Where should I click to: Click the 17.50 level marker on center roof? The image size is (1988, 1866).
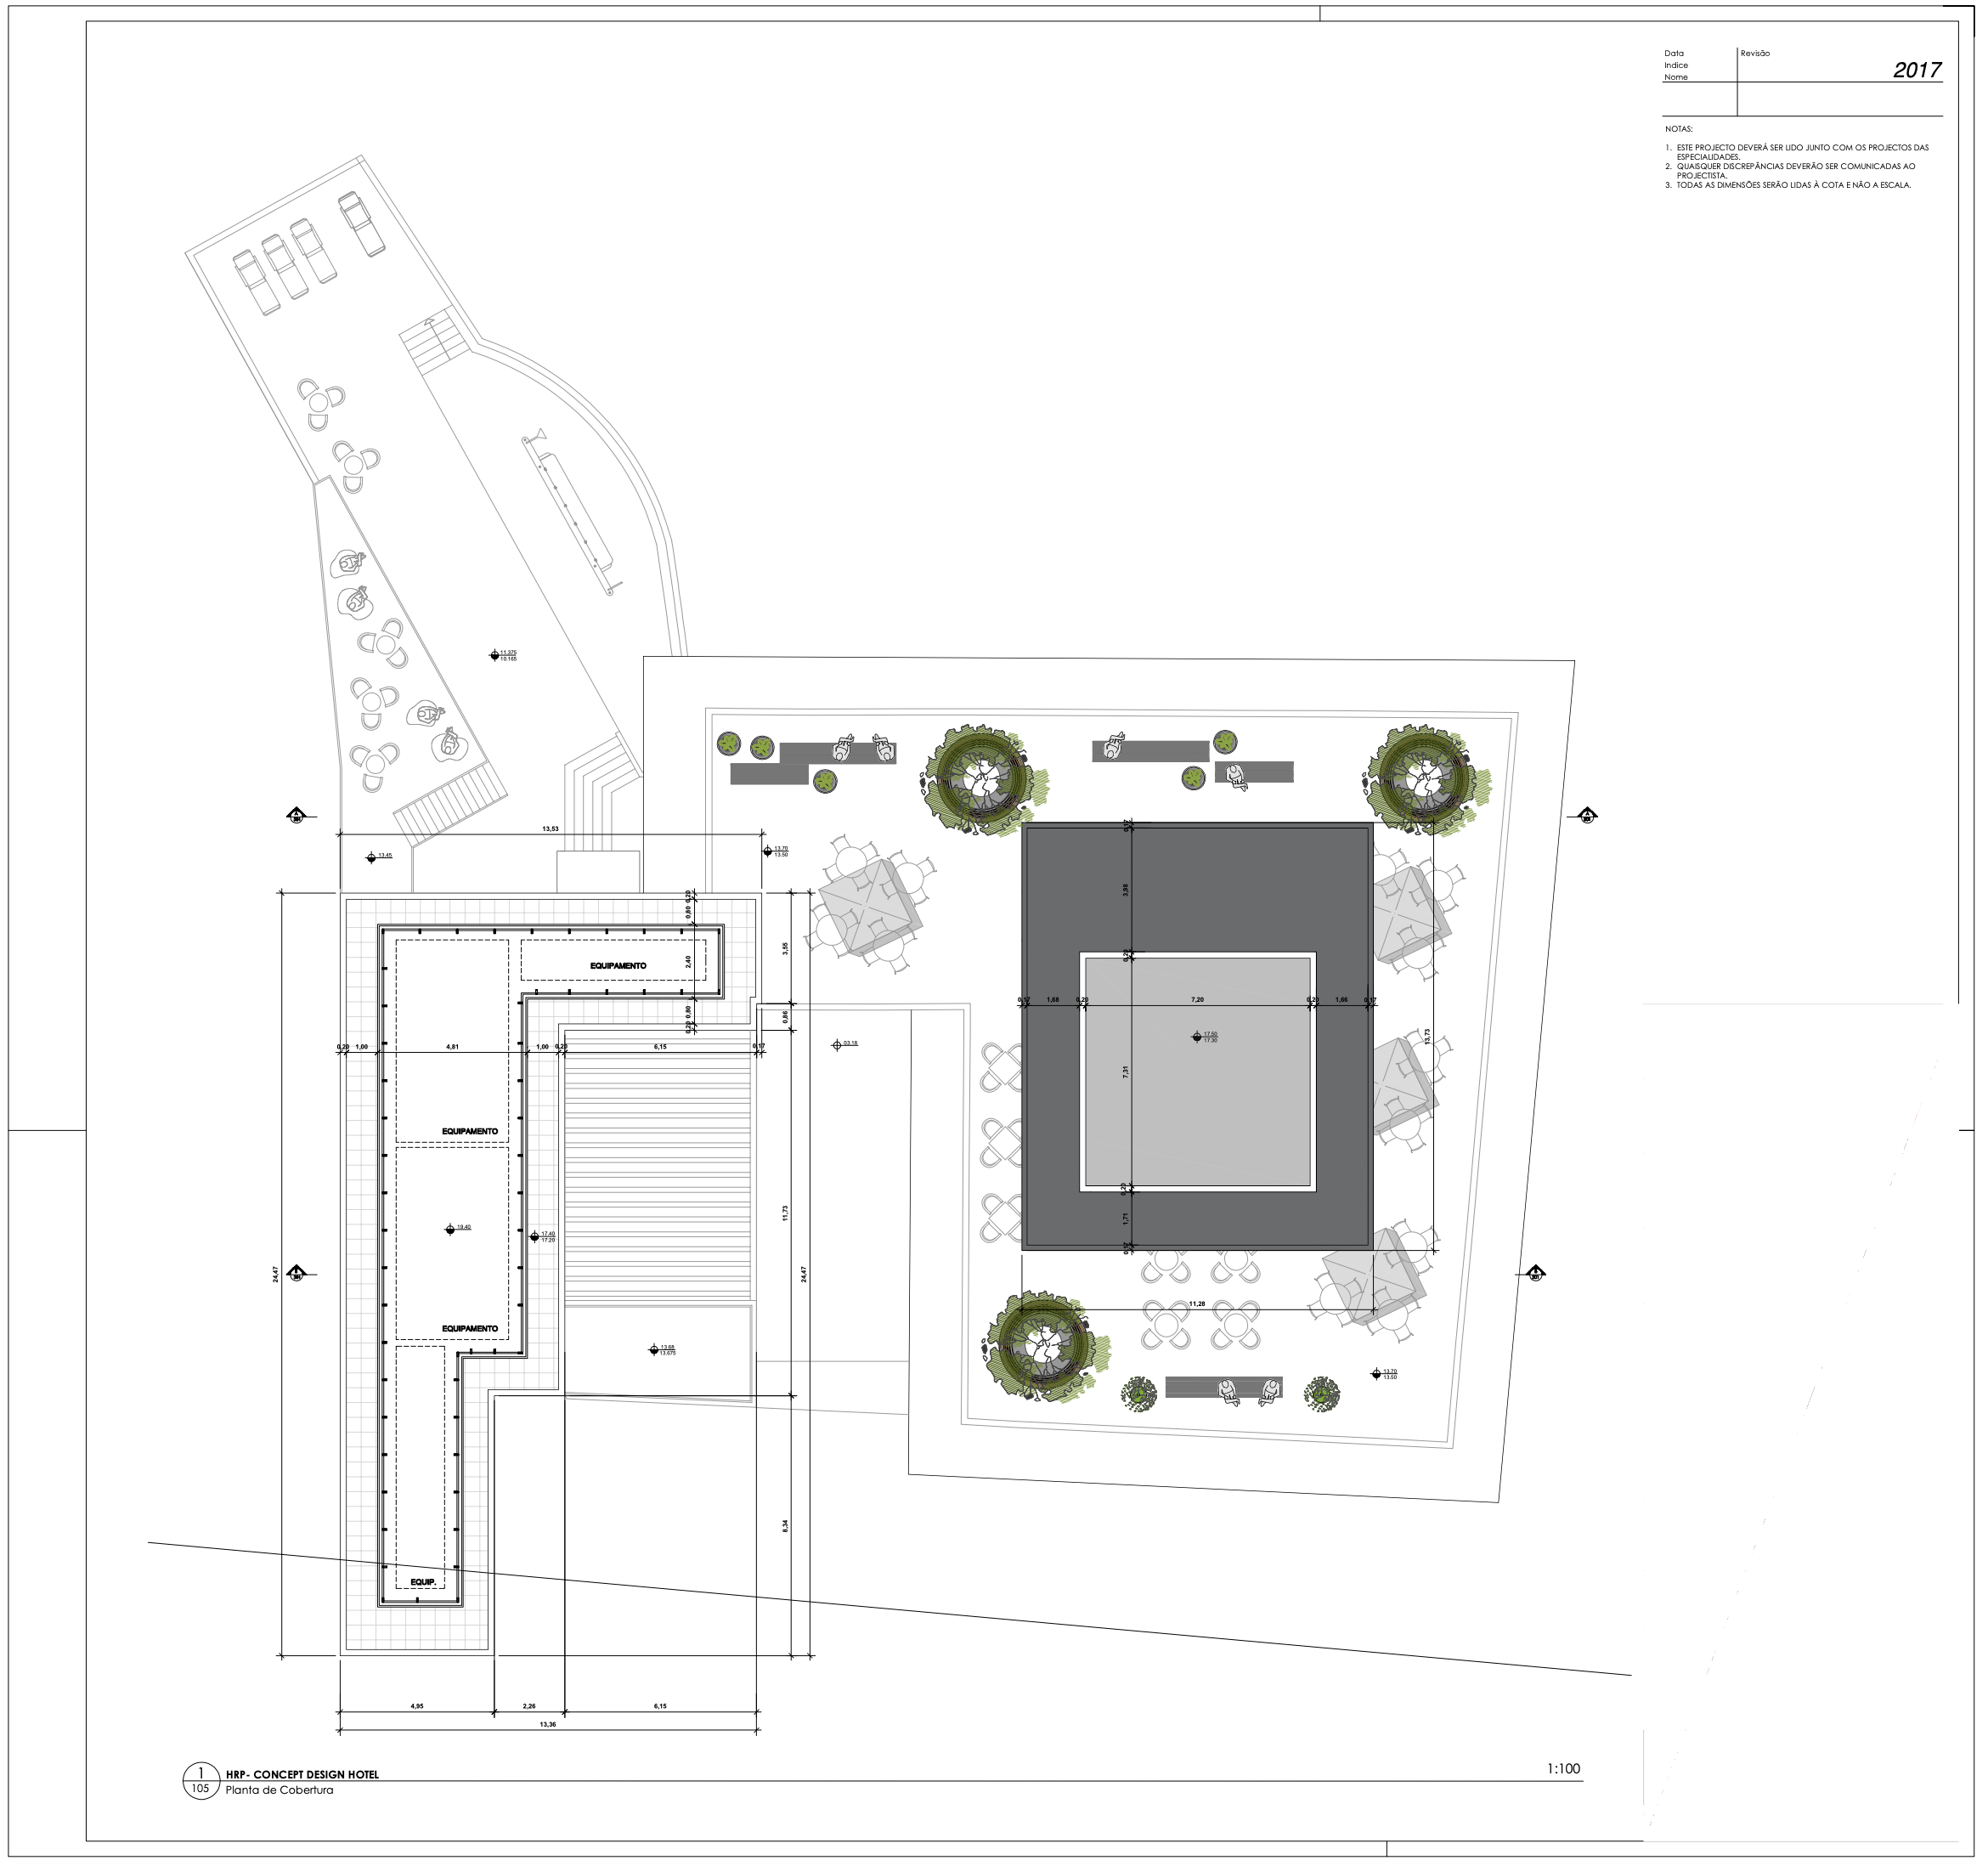point(1197,1037)
